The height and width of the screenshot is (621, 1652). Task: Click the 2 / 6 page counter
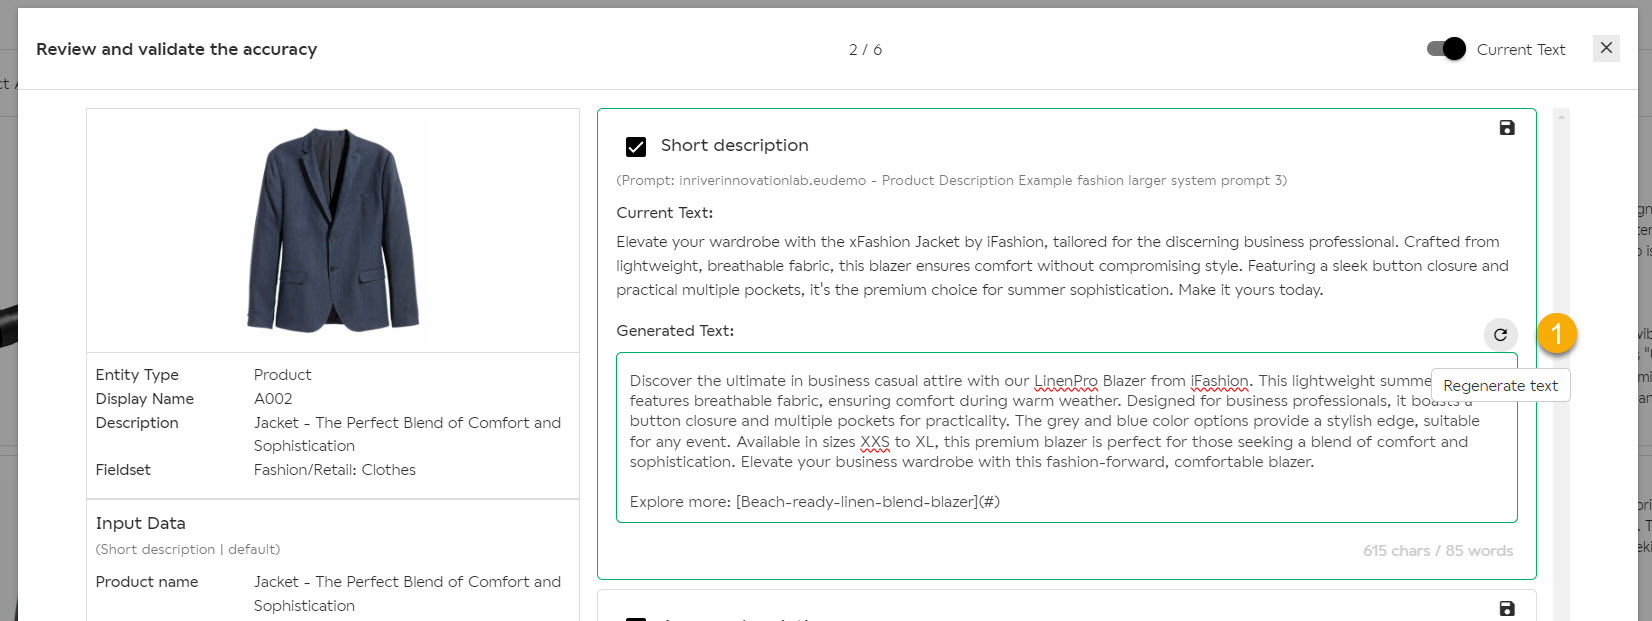(x=865, y=50)
